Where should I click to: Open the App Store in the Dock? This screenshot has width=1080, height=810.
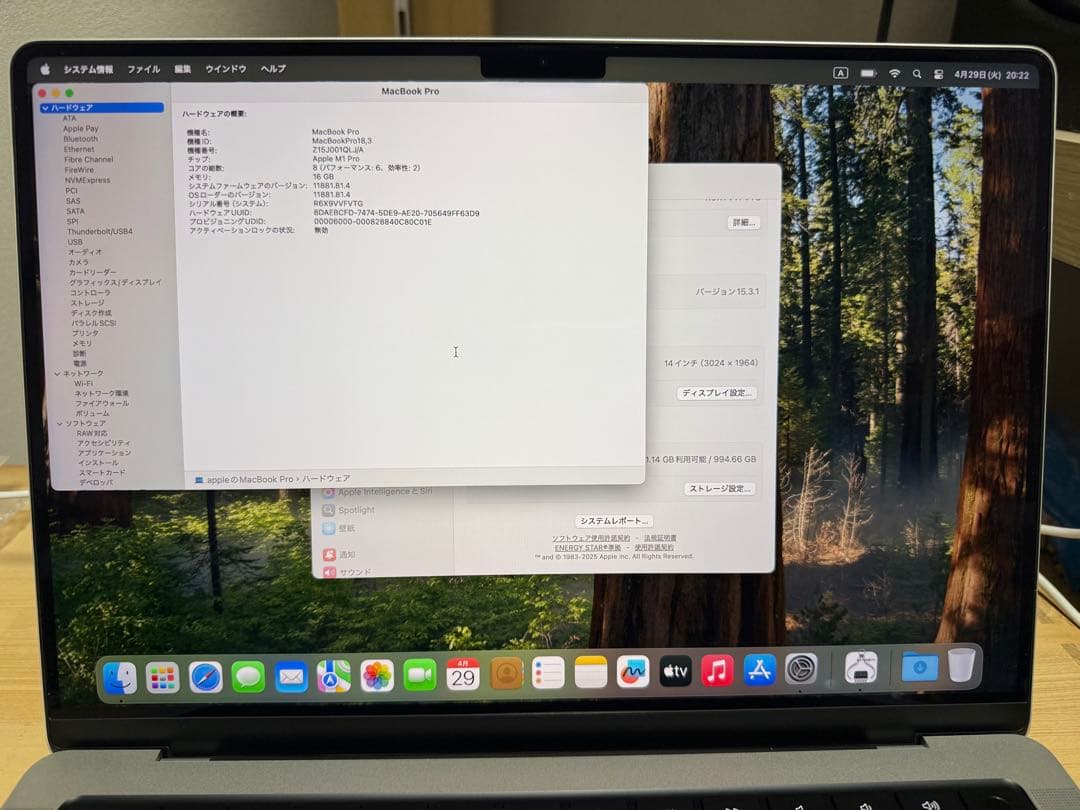point(759,669)
